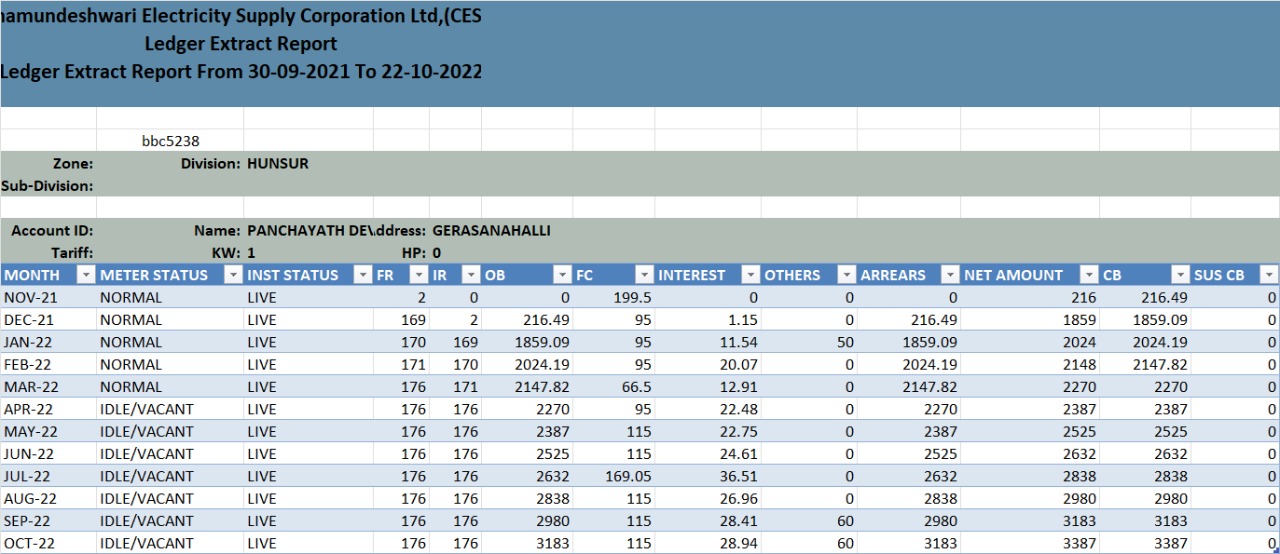1280x554 pixels.
Task: Select NORMAL meter status in NOV-21 row
Action: 170,298
